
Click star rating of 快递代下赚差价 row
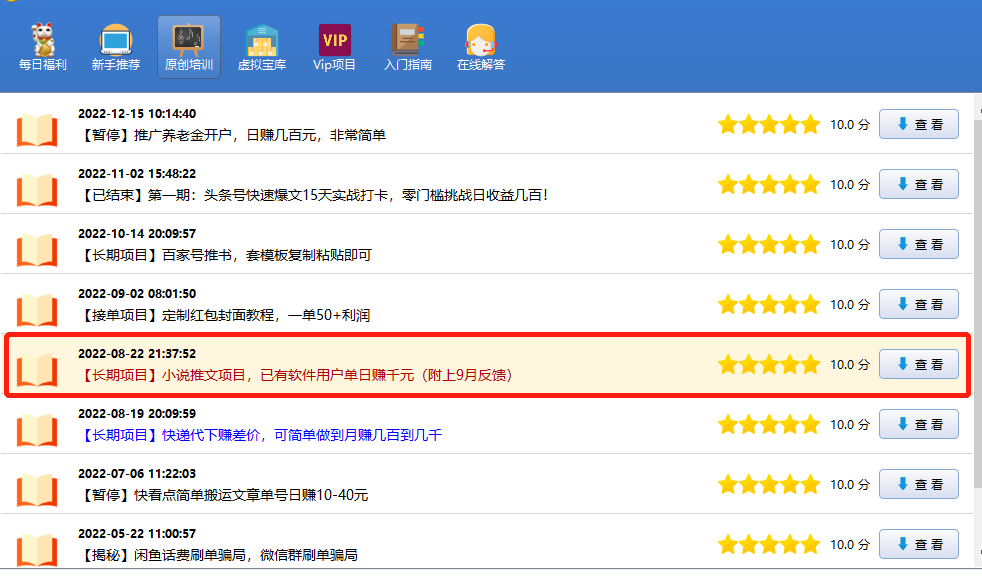click(x=769, y=425)
